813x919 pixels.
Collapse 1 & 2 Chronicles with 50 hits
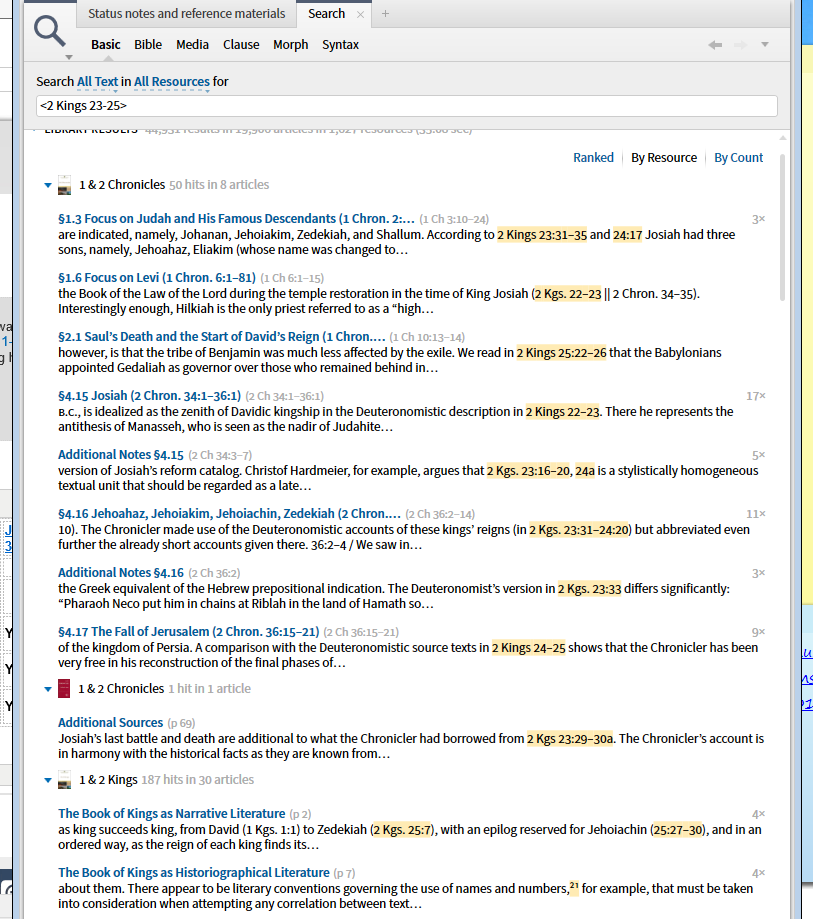point(48,185)
